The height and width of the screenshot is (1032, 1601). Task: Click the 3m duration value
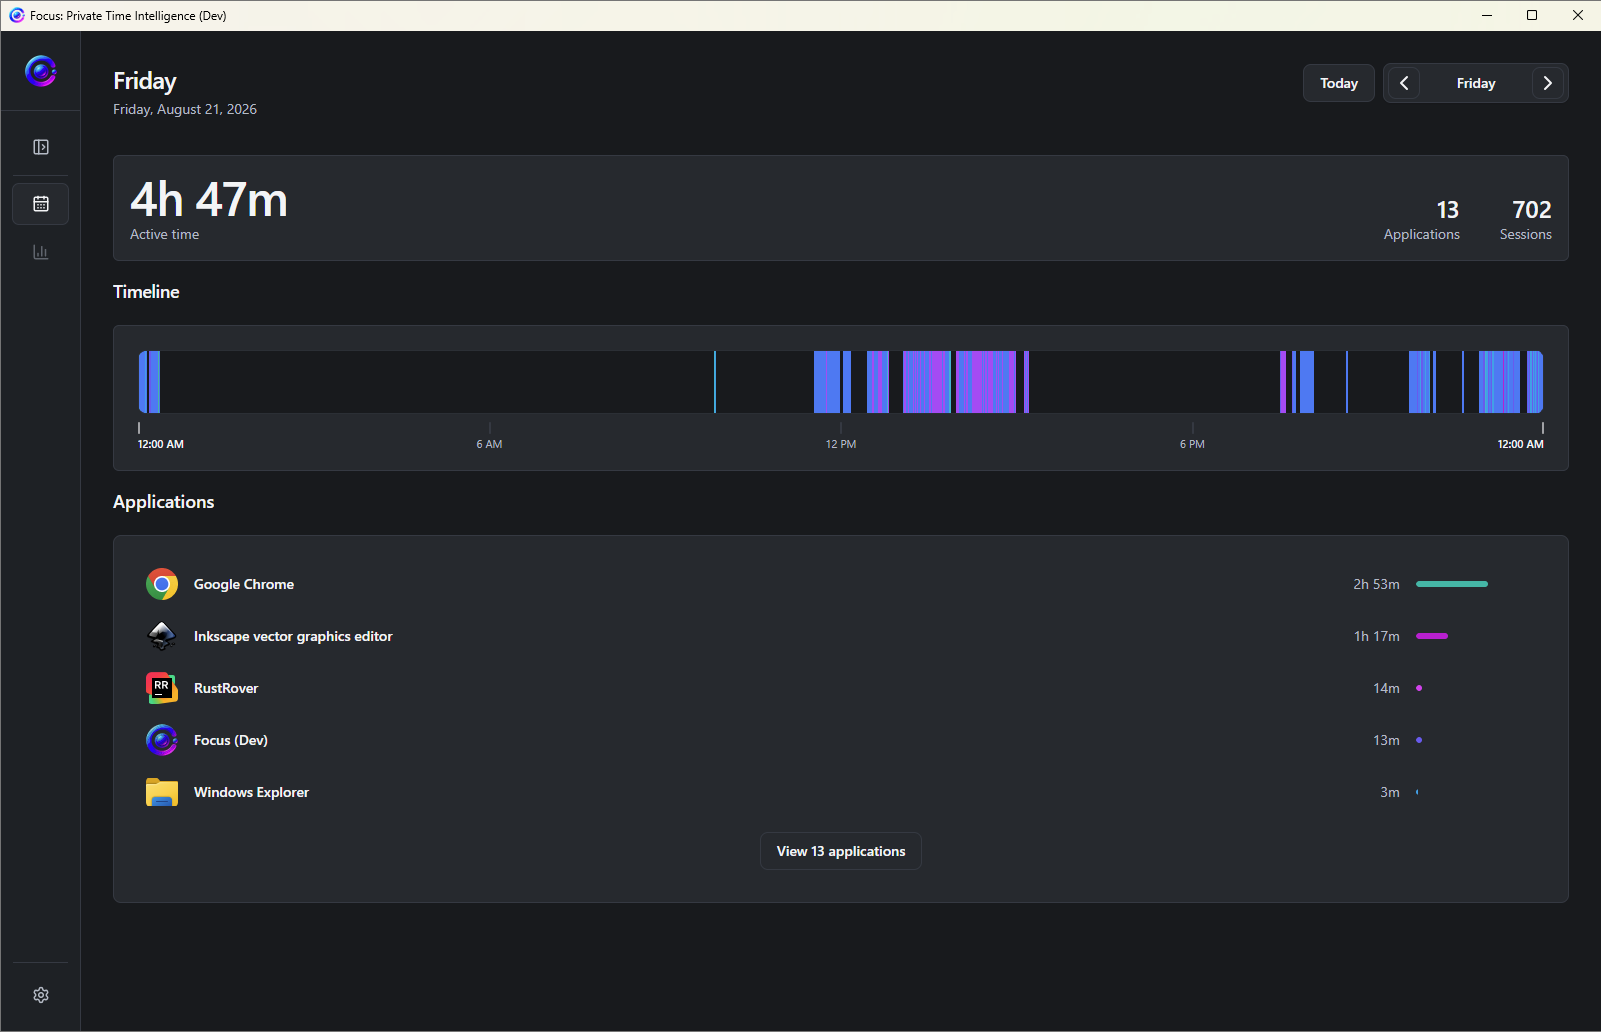point(1390,792)
